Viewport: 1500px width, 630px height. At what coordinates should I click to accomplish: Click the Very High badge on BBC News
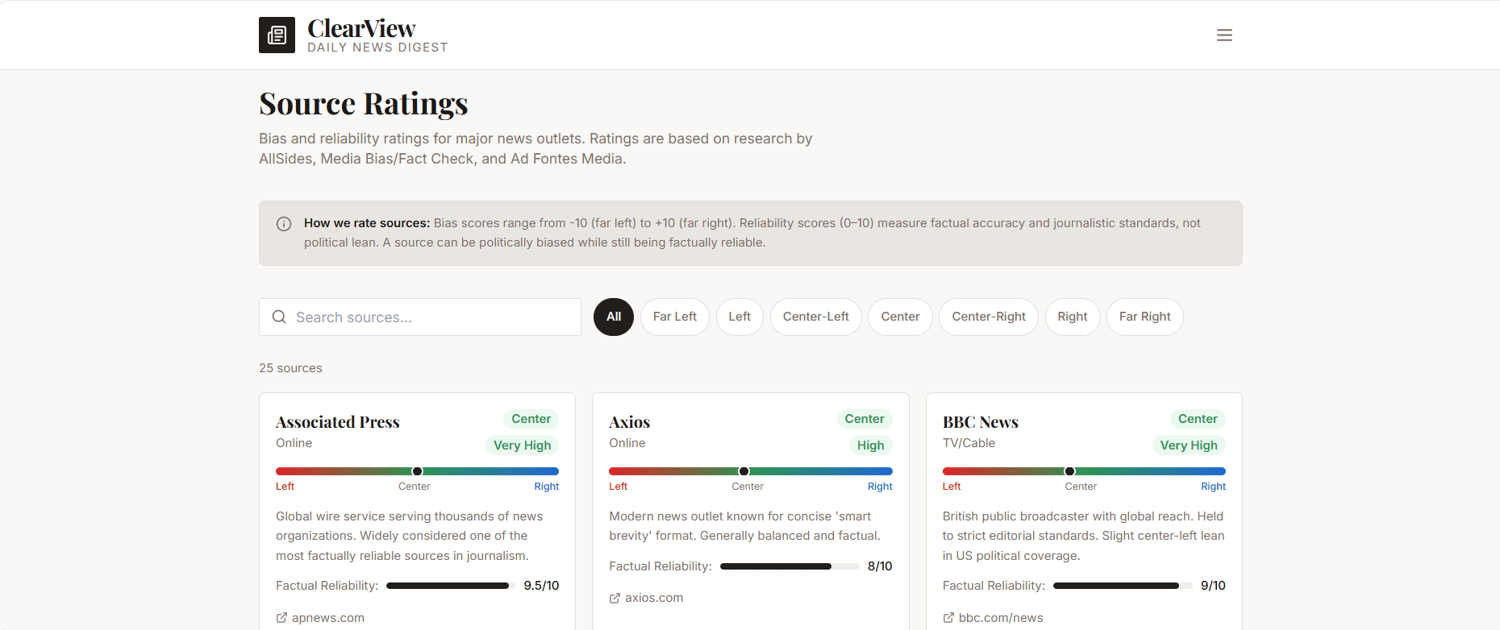[1189, 445]
